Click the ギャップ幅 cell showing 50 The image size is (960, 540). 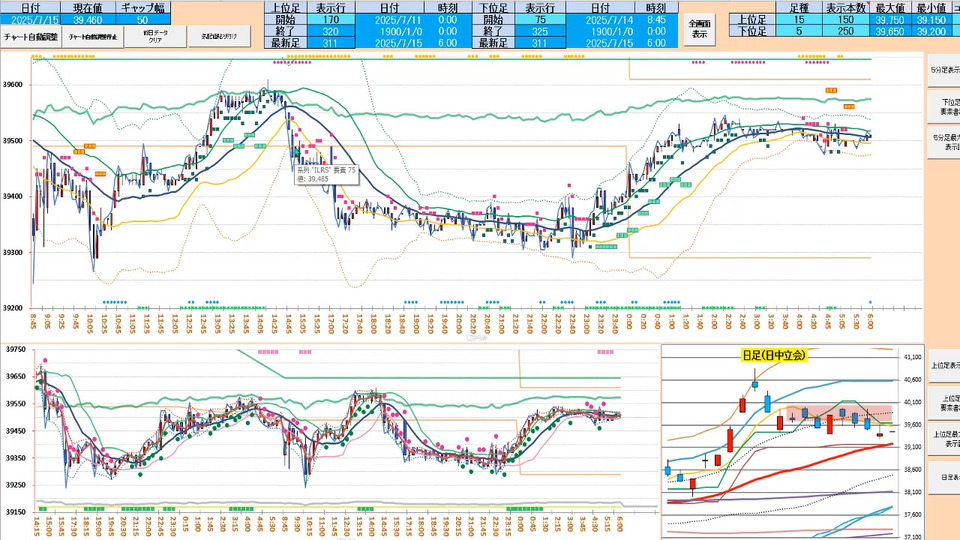pyautogui.click(x=143, y=19)
